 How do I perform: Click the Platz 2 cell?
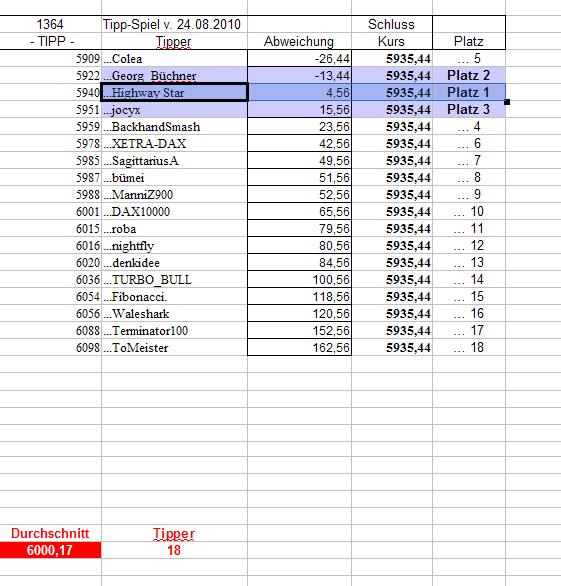(x=469, y=75)
